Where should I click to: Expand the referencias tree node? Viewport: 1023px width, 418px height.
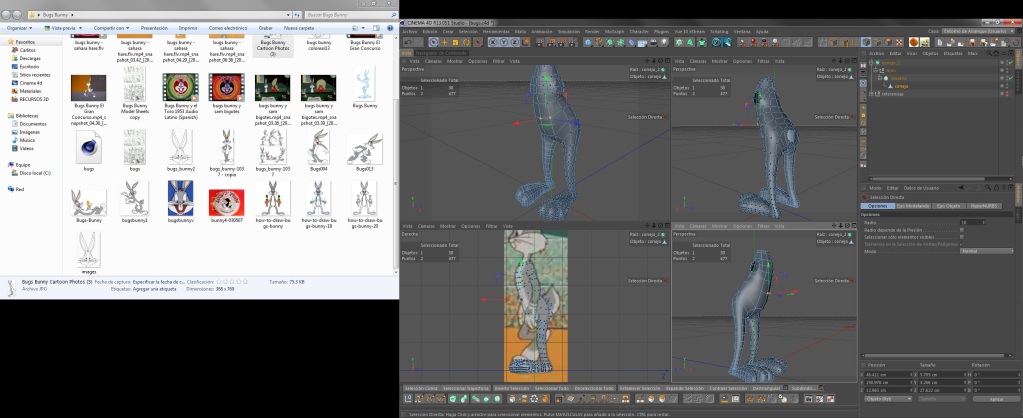pyautogui.click(x=870, y=94)
